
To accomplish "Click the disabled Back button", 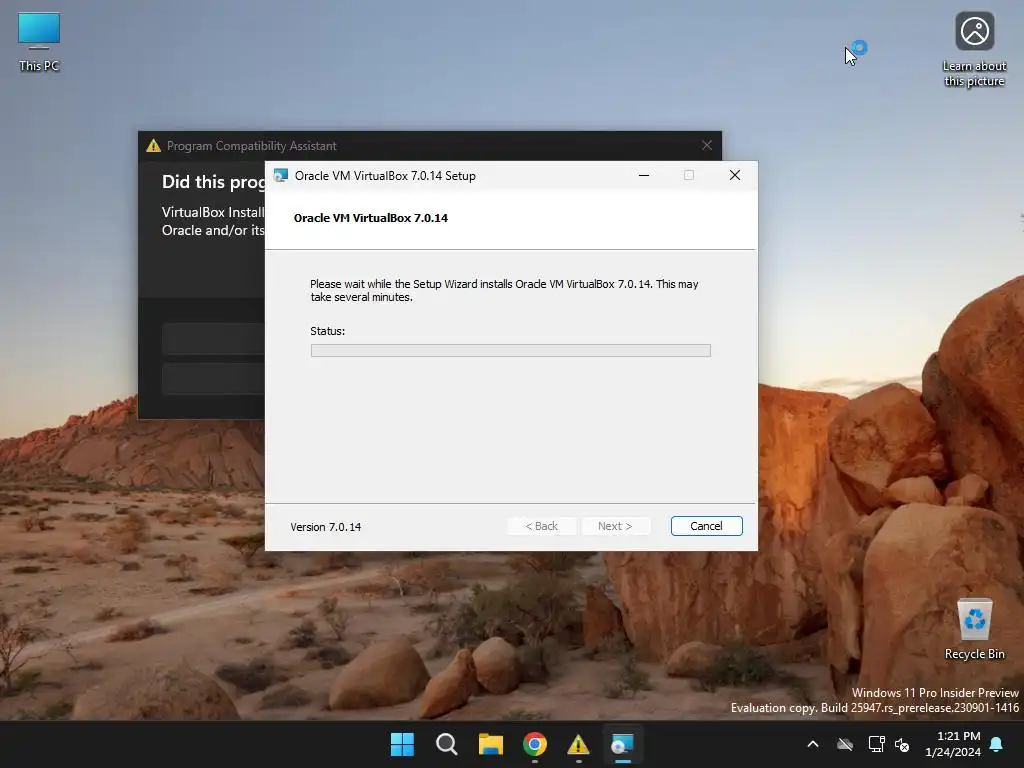I will [x=541, y=526].
